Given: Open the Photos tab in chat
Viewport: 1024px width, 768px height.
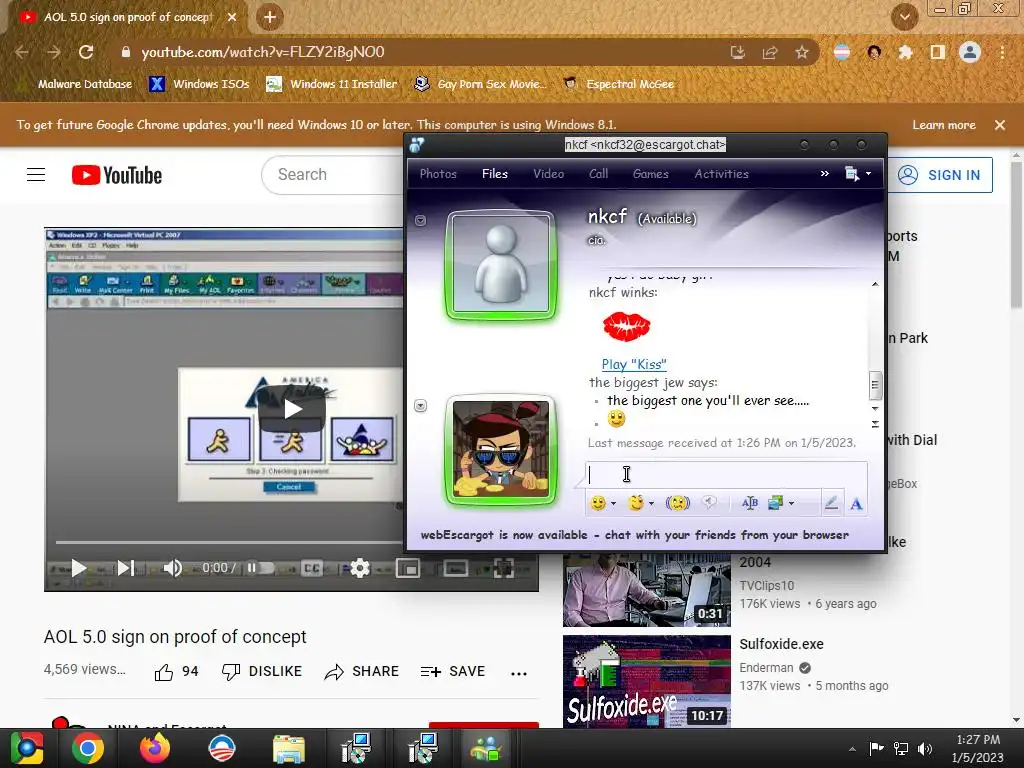Looking at the screenshot, I should tap(438, 174).
